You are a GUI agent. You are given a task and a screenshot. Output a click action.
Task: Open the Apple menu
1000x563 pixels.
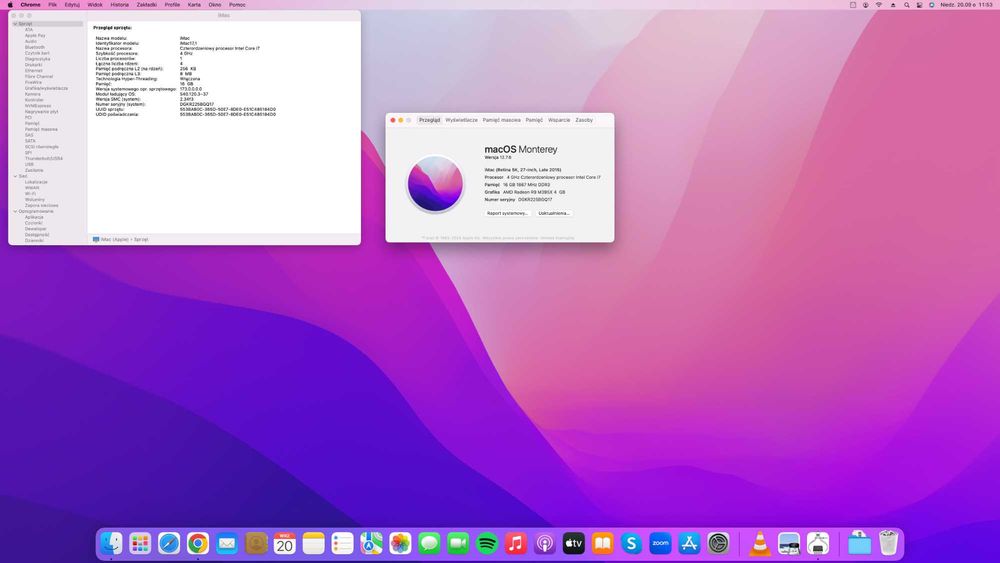click(x=10, y=4)
